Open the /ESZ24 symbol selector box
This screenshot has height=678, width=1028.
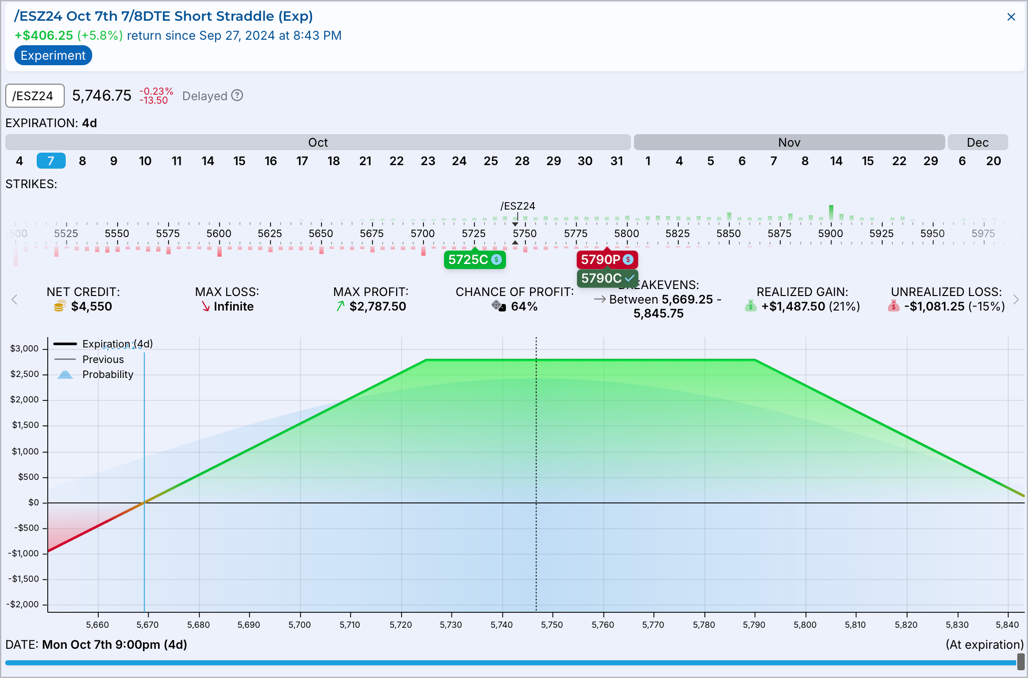point(35,96)
